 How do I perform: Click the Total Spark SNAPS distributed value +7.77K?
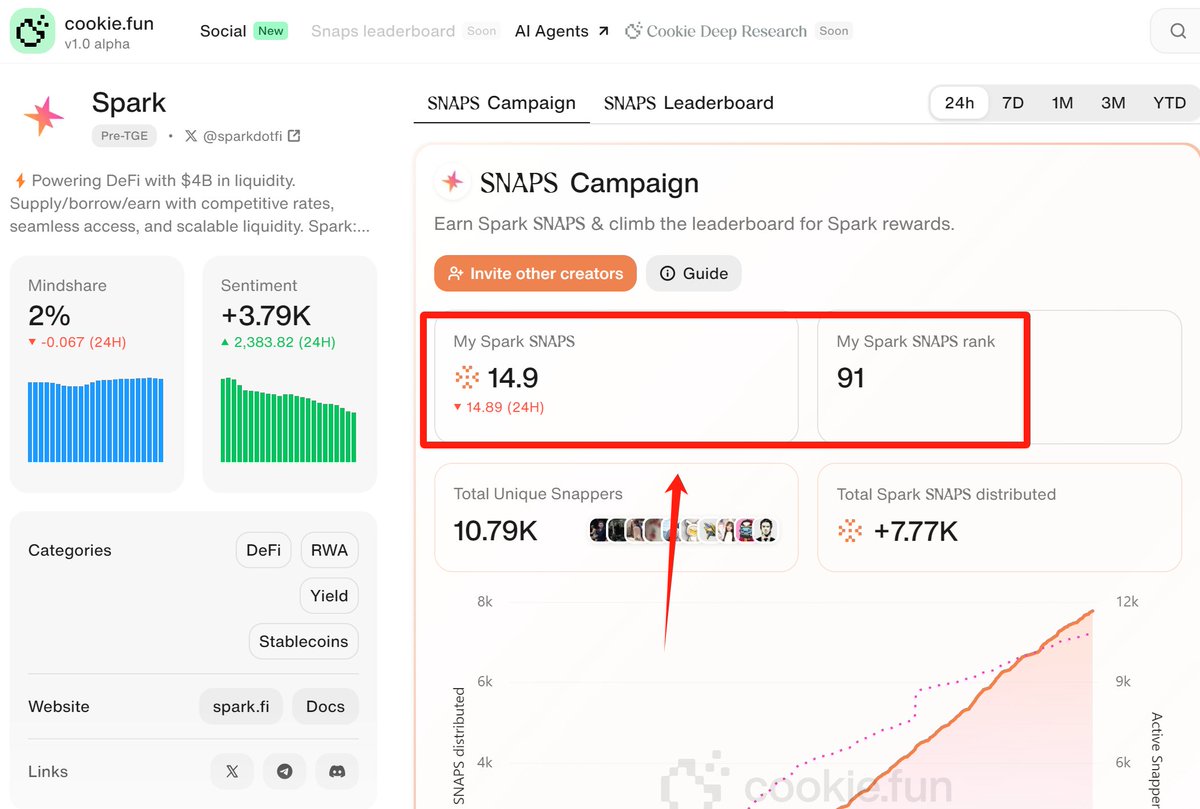[x=916, y=531]
